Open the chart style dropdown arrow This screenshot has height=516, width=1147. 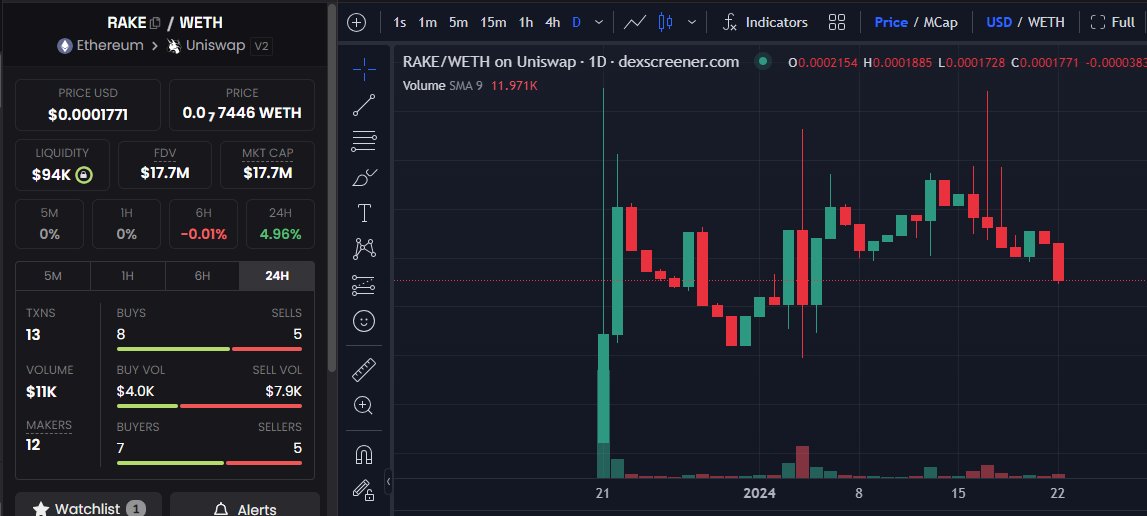click(x=692, y=22)
